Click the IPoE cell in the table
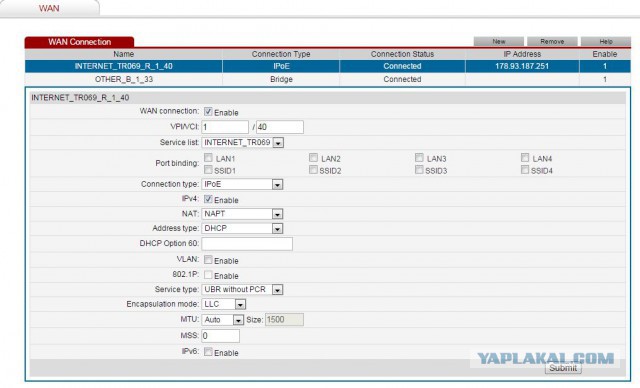The height and width of the screenshot is (388, 640). 281,66
